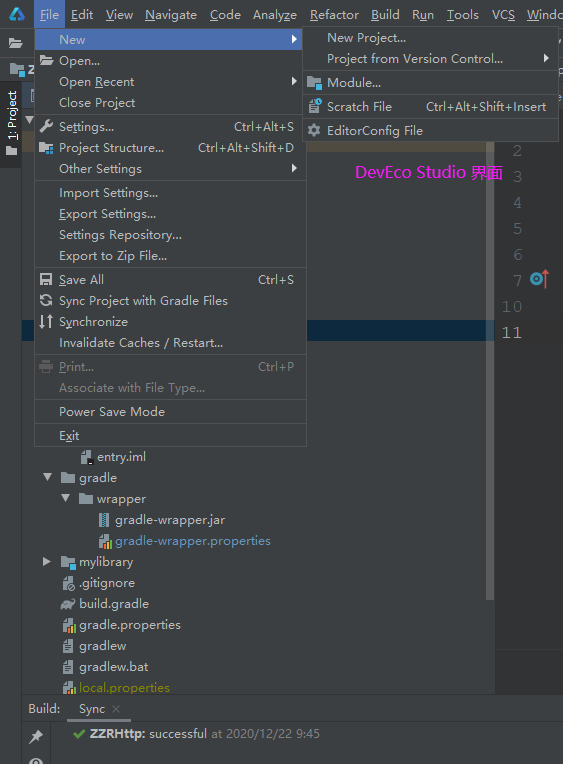The height and width of the screenshot is (764, 563).
Task: Click the open folder toolbar icon
Action: 16,43
